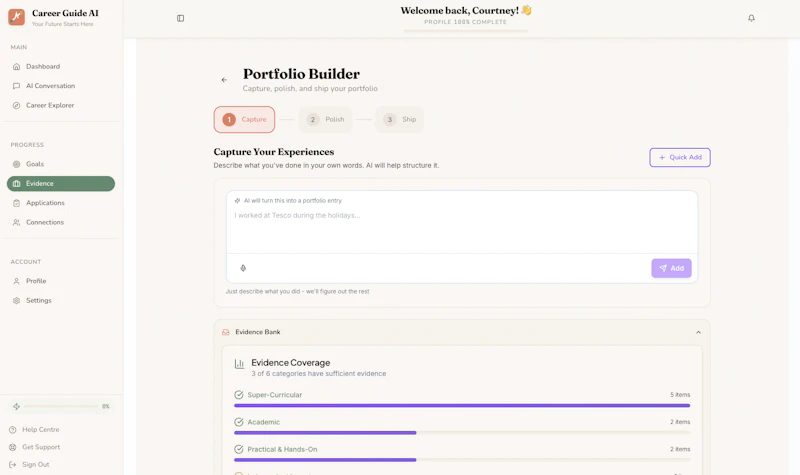Click the Evidence Coverage chart icon
This screenshot has height=475, width=800.
(239, 364)
